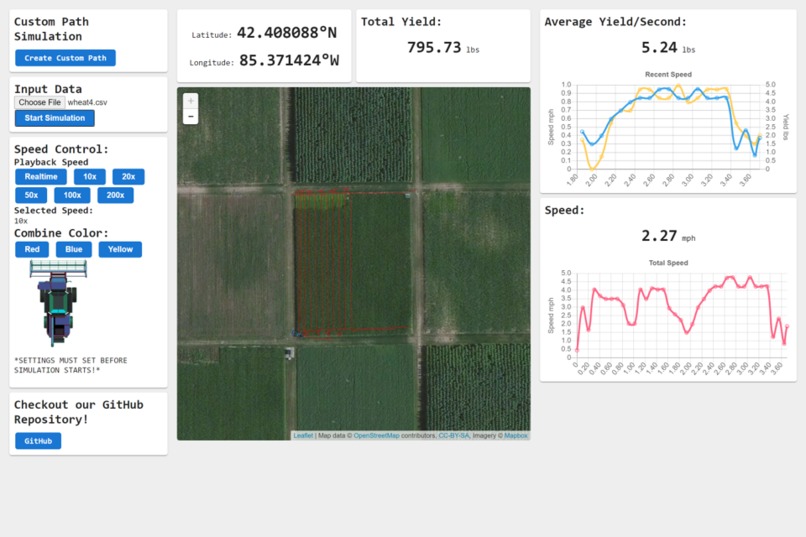This screenshot has width=806, height=537.
Task: Click the Total Speed chart
Action: click(x=668, y=318)
